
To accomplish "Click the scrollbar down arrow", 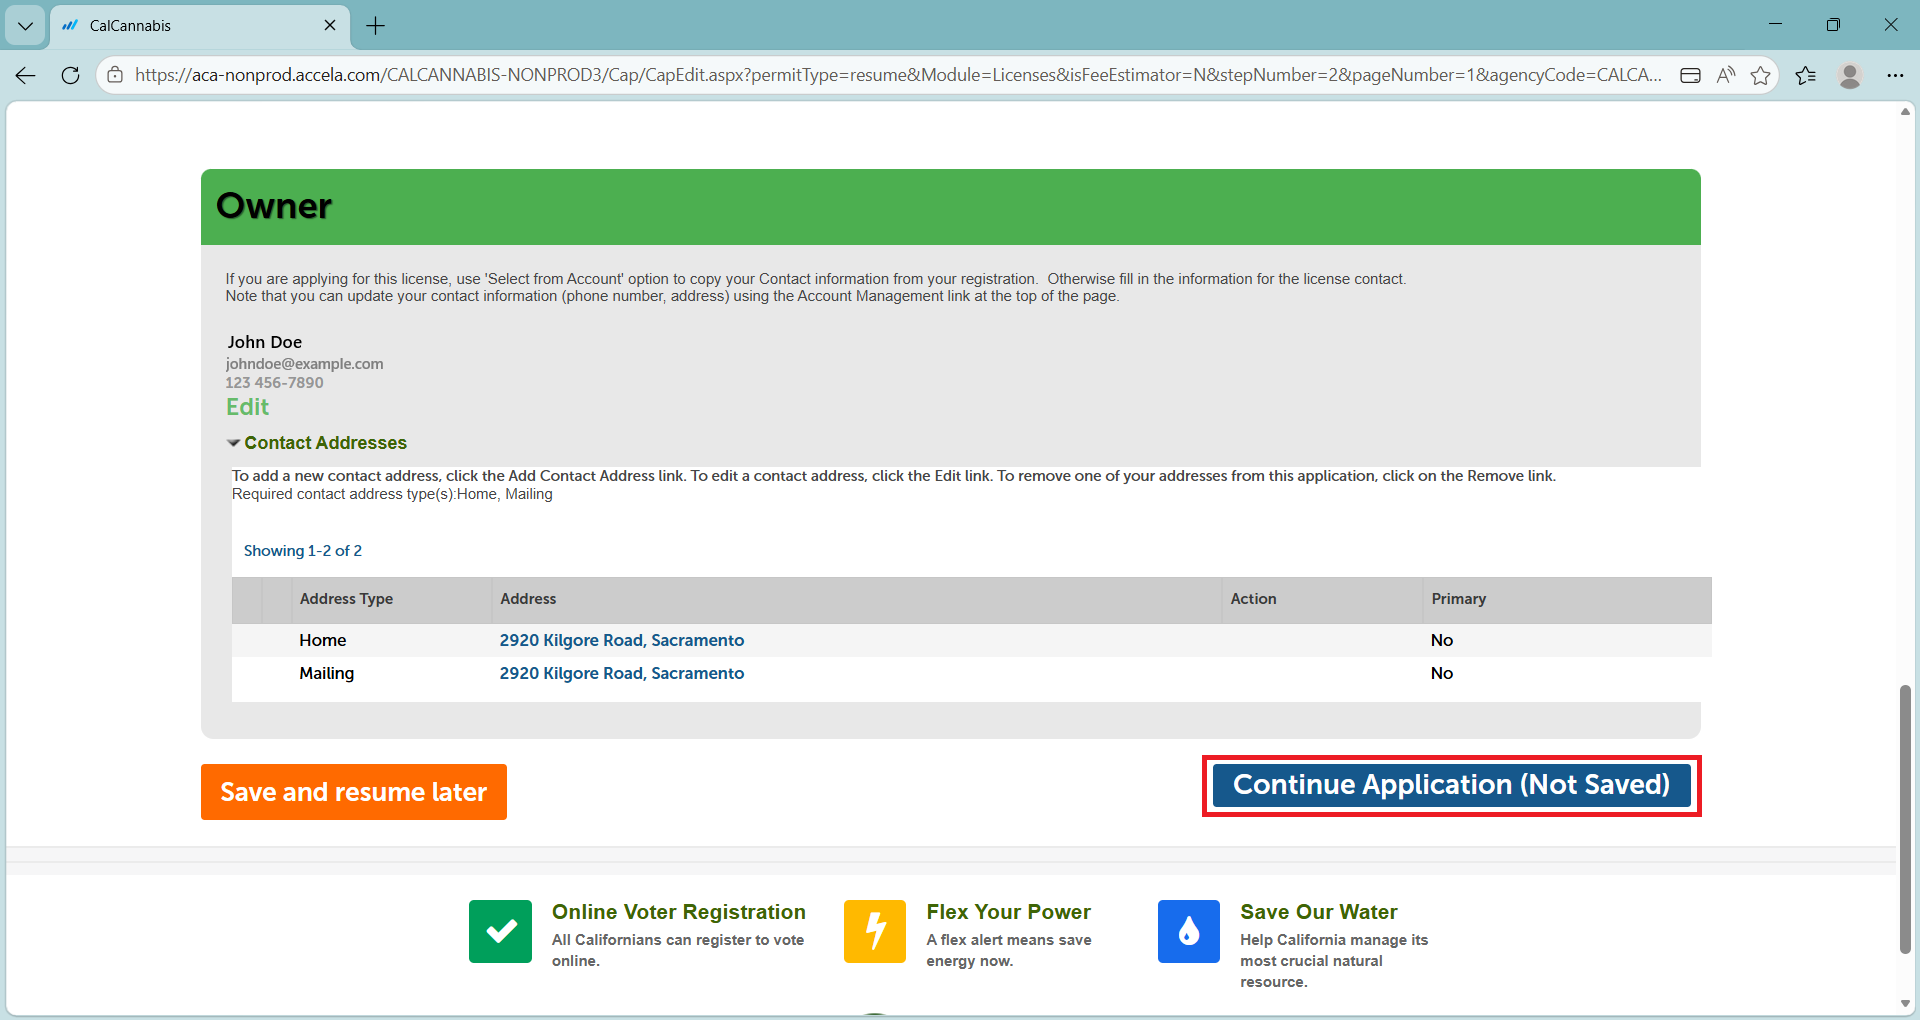I will pyautogui.click(x=1905, y=1003).
